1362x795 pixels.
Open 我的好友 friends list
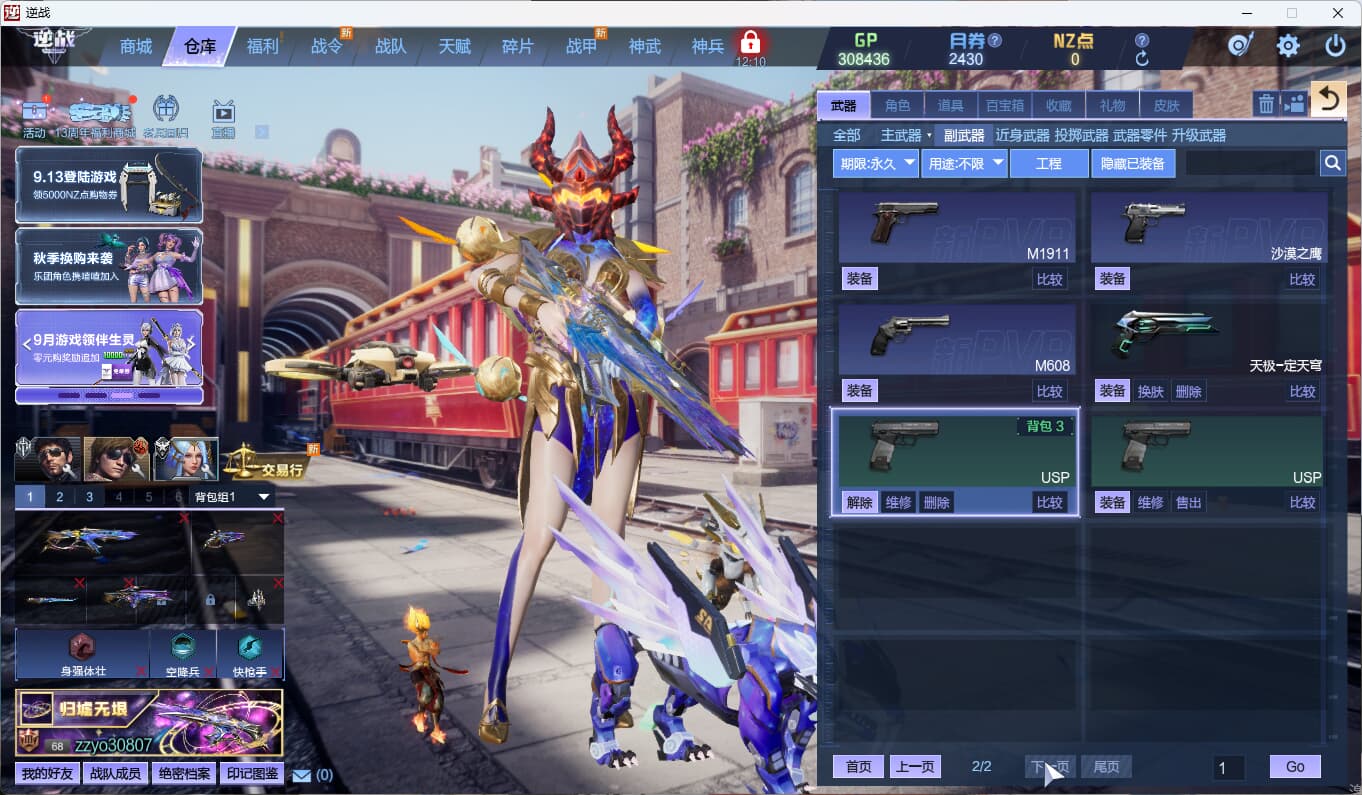point(48,774)
